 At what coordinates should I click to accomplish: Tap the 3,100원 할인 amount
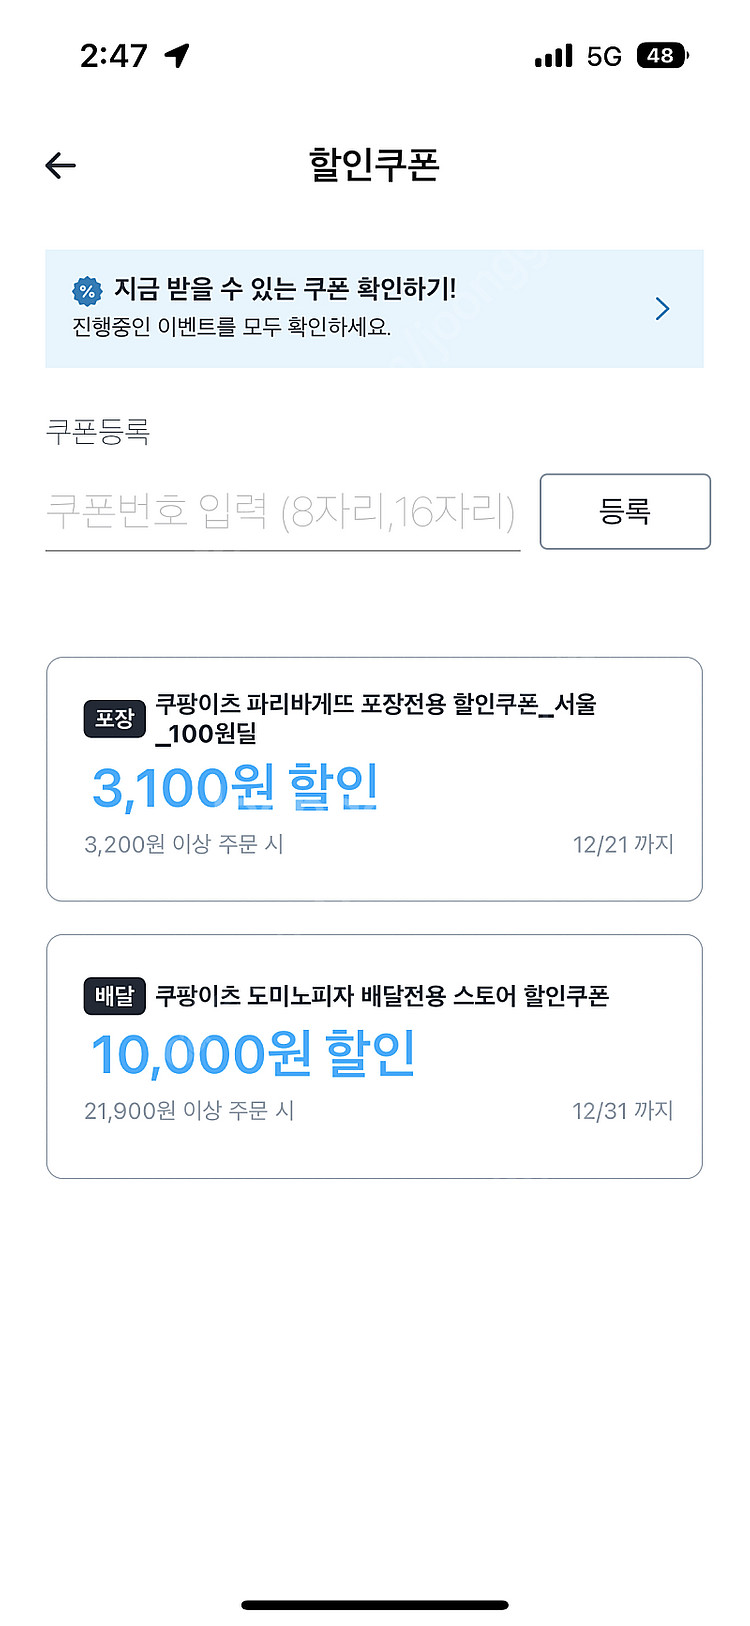coord(235,787)
